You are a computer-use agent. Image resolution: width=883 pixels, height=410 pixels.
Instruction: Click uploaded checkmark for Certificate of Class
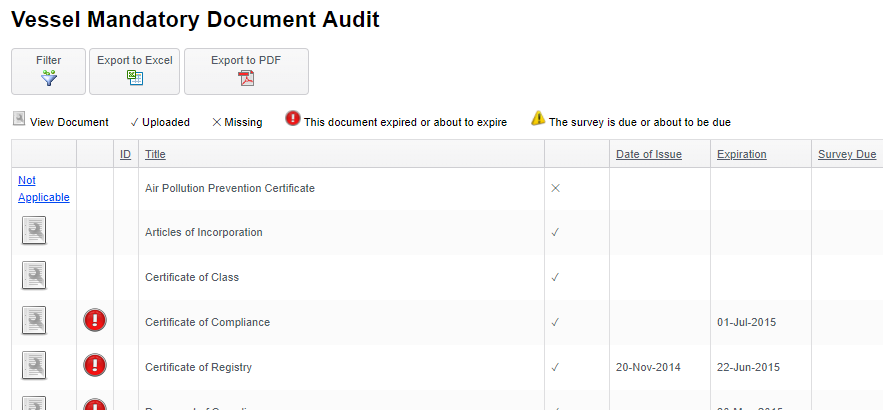point(555,277)
